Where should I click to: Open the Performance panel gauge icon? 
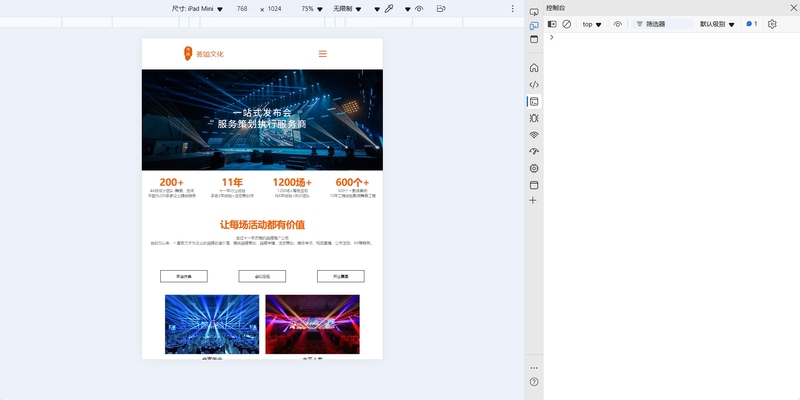534,152
